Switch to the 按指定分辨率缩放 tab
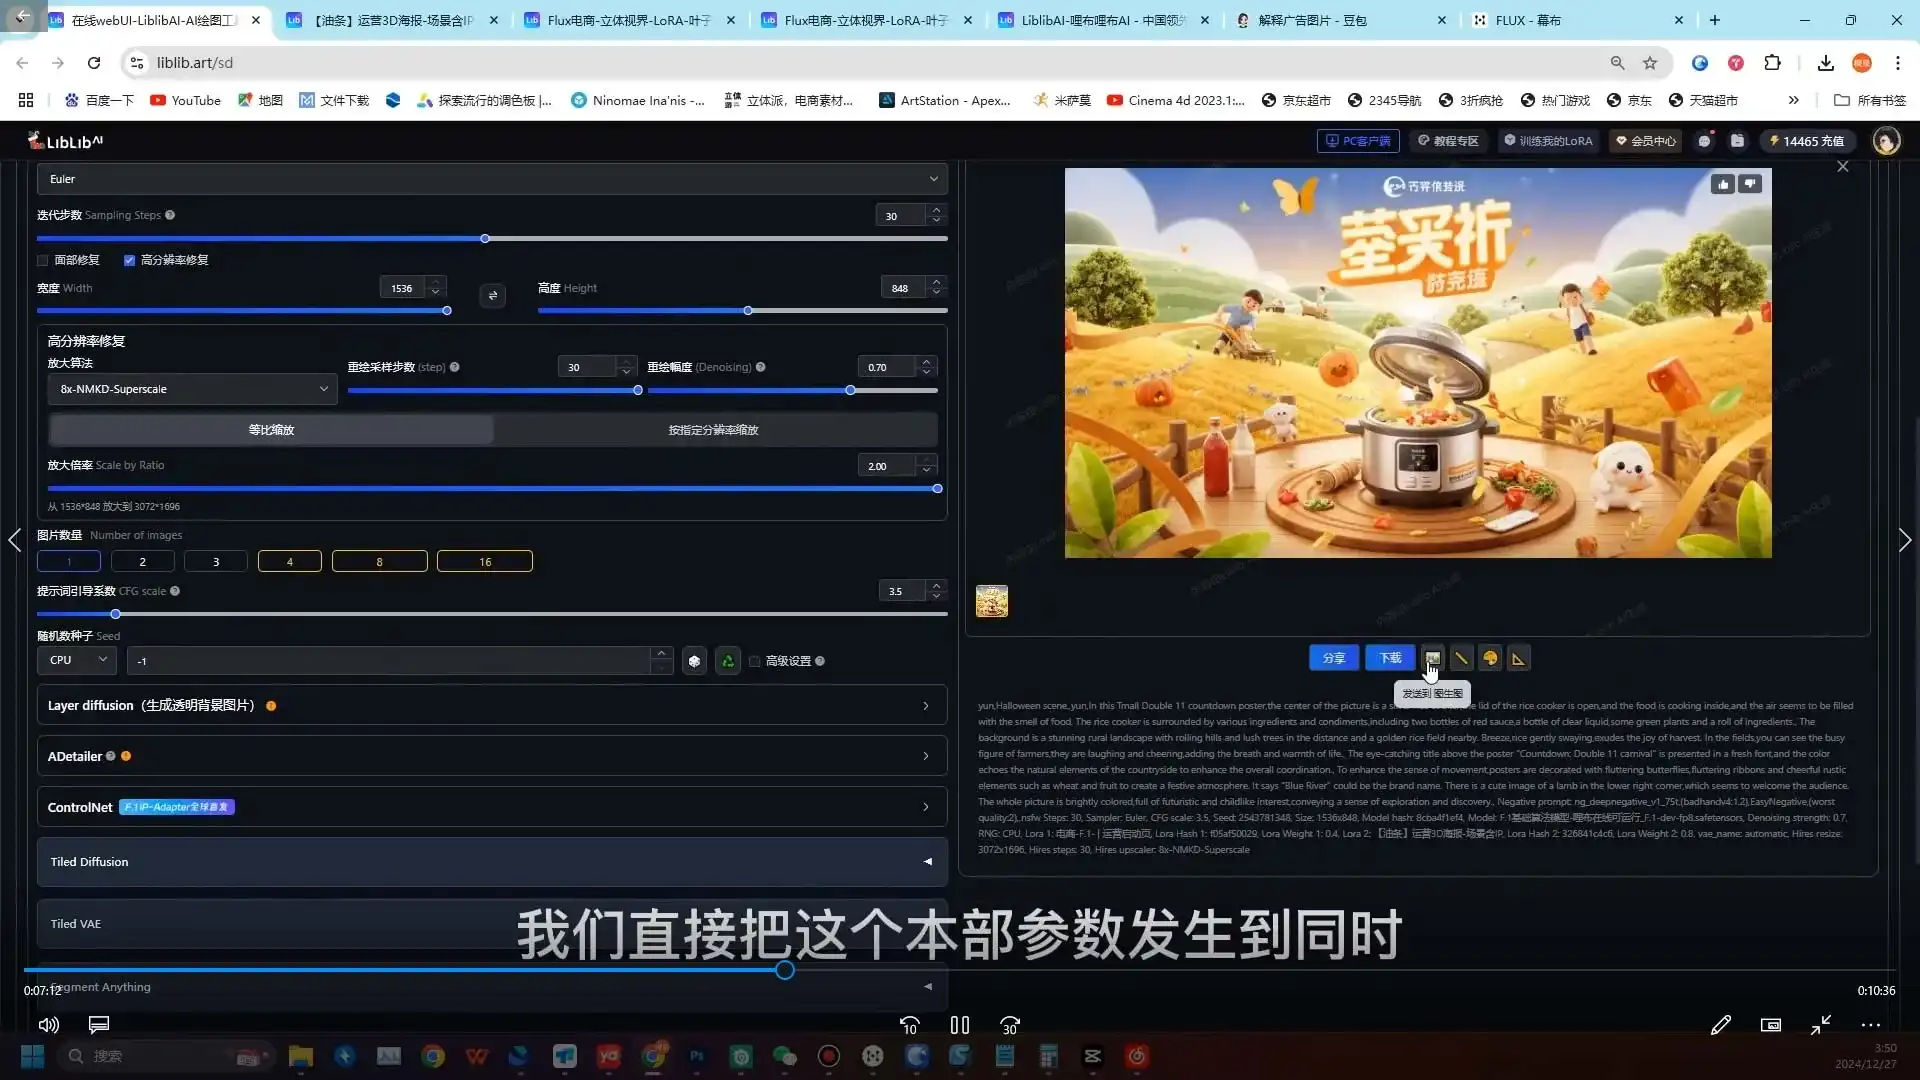Viewport: 1920px width, 1080px height. 714,430
